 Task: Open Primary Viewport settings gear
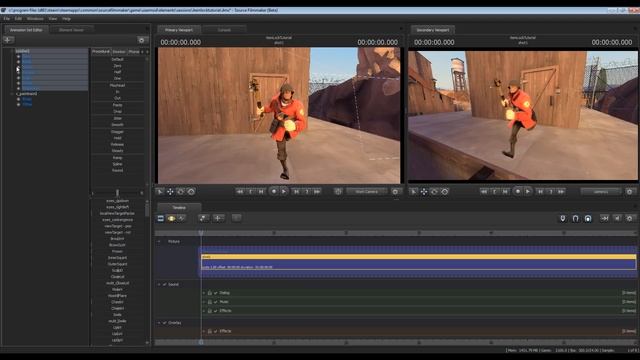[395, 191]
